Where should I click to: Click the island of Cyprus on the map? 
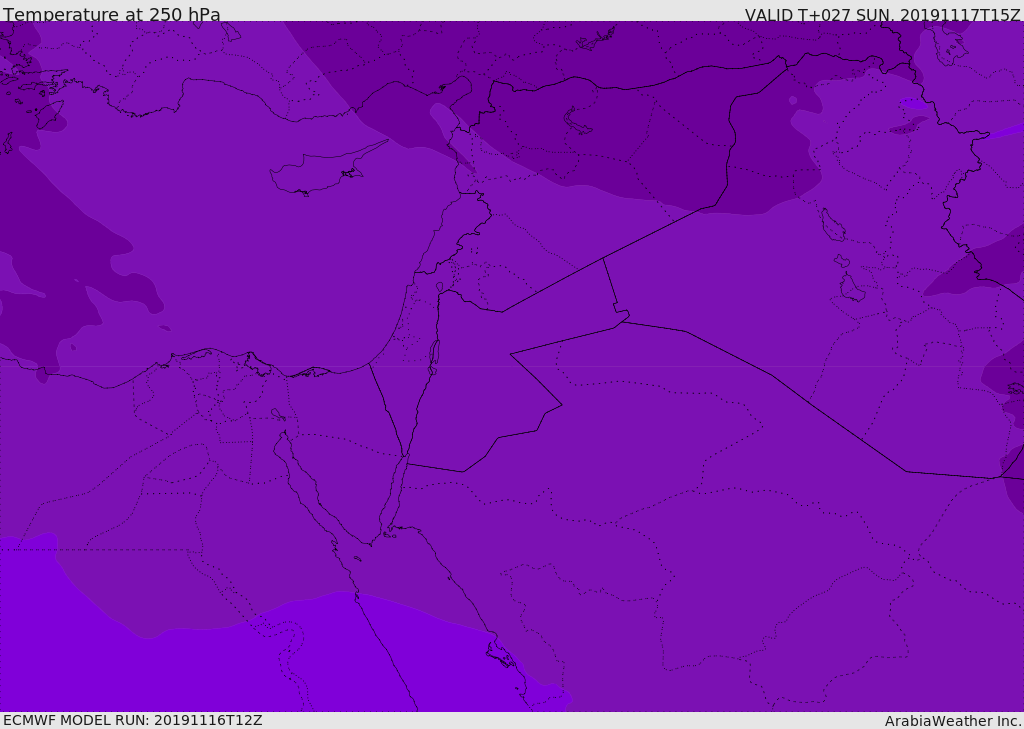pos(327,169)
